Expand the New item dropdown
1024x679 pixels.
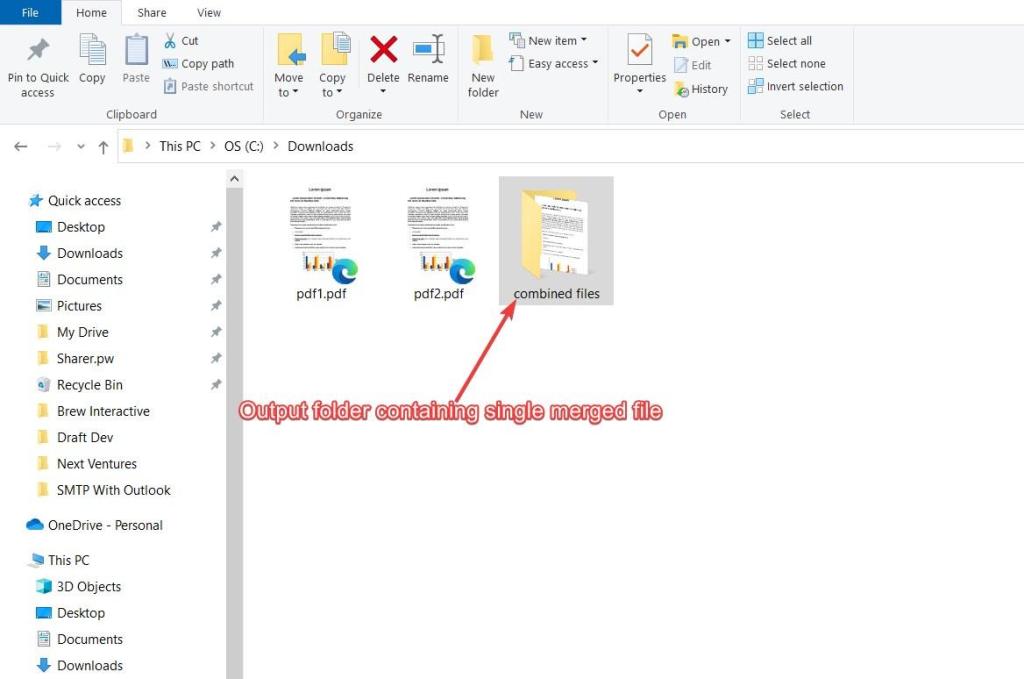pyautogui.click(x=548, y=40)
